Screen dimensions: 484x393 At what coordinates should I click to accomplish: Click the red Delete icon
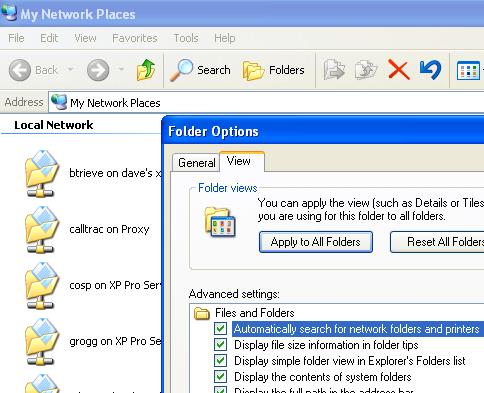point(398,70)
